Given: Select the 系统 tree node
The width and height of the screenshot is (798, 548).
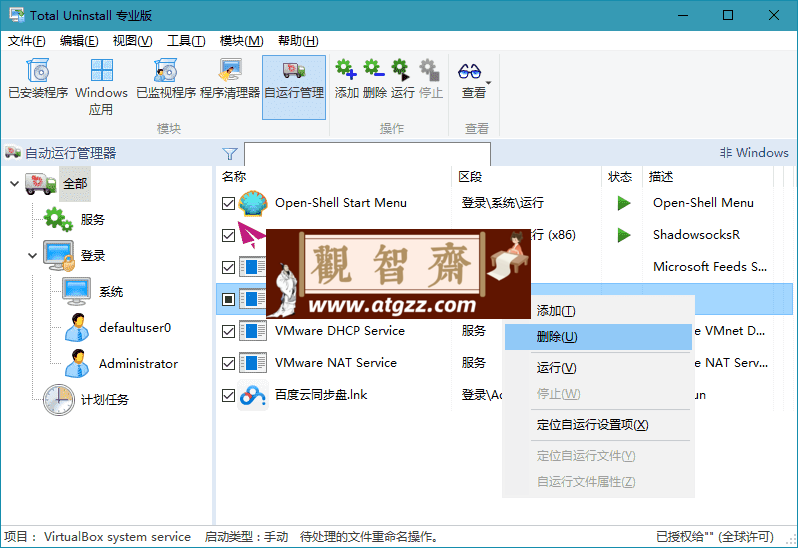Looking at the screenshot, I should coord(111,292).
